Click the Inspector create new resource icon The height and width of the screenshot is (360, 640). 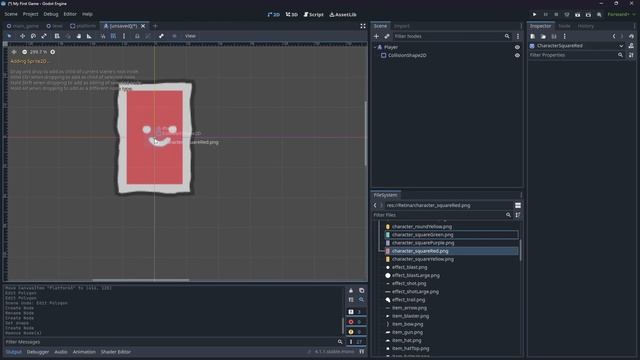[533, 36]
